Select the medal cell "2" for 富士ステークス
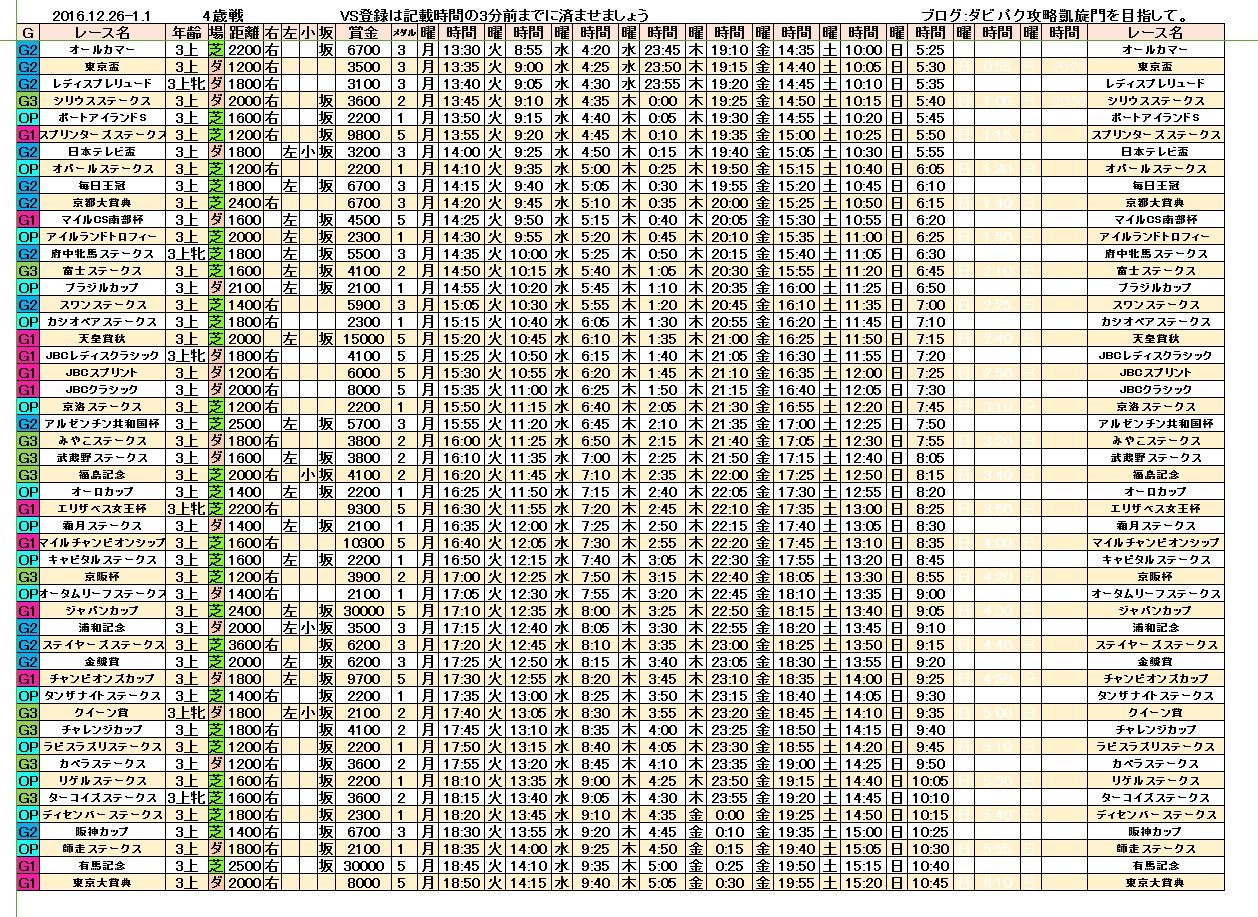This screenshot has width=1258, height=917. point(403,270)
